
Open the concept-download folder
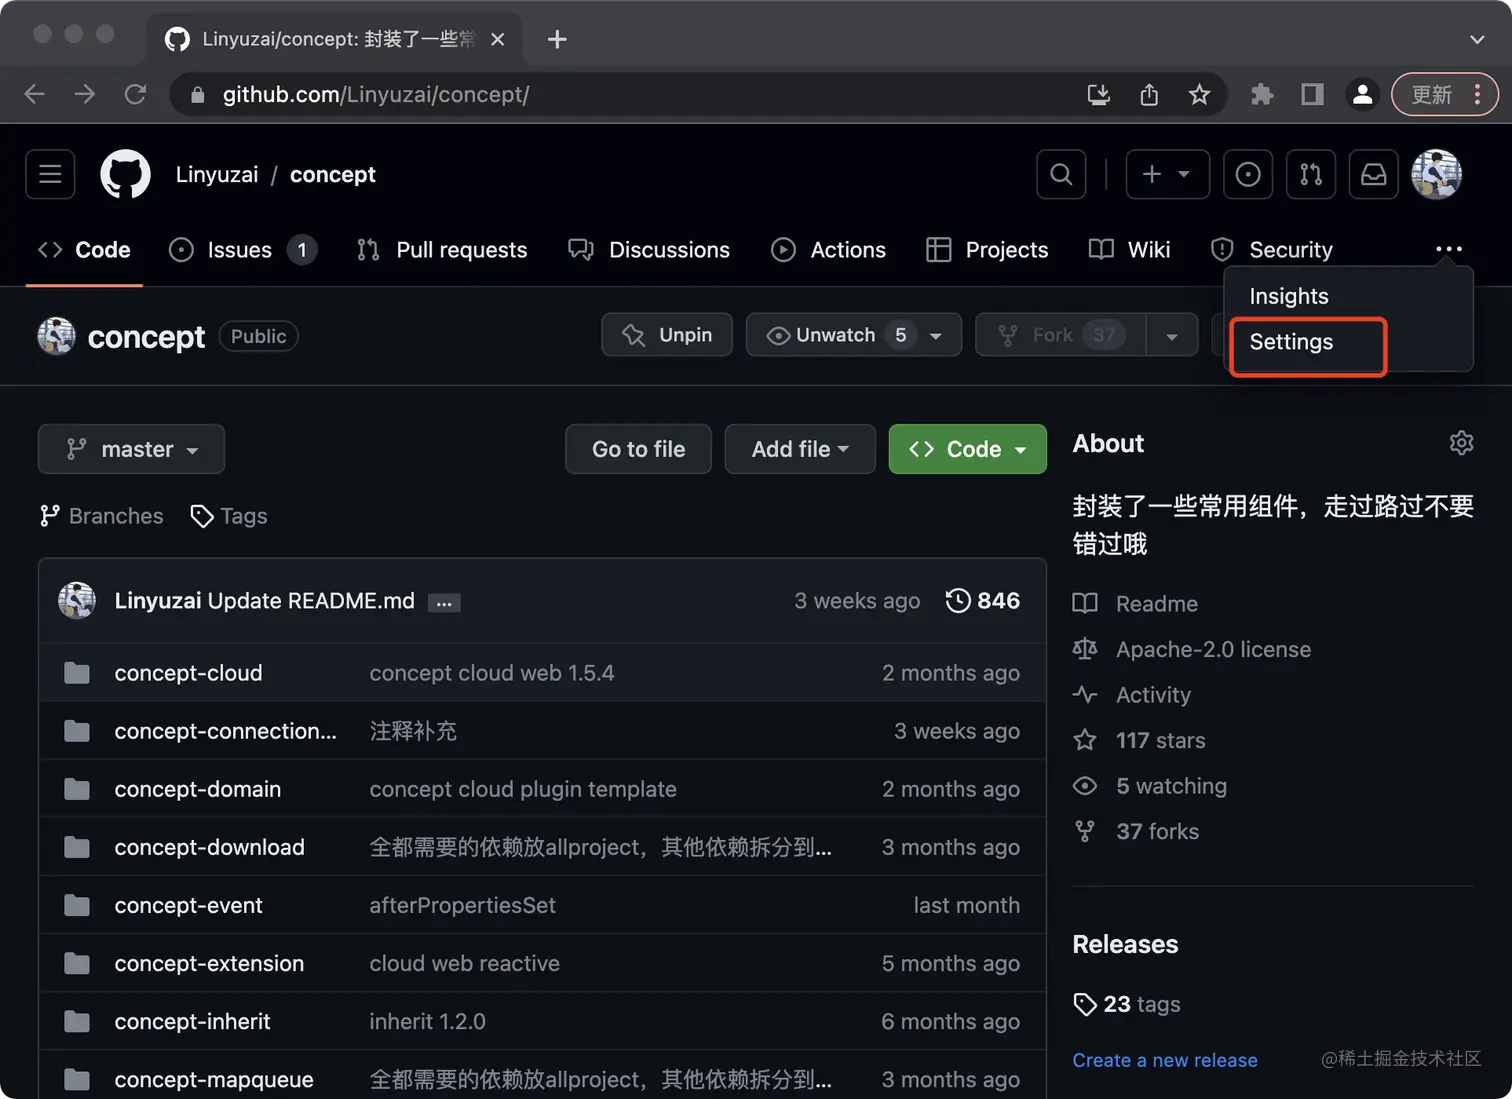(x=209, y=847)
